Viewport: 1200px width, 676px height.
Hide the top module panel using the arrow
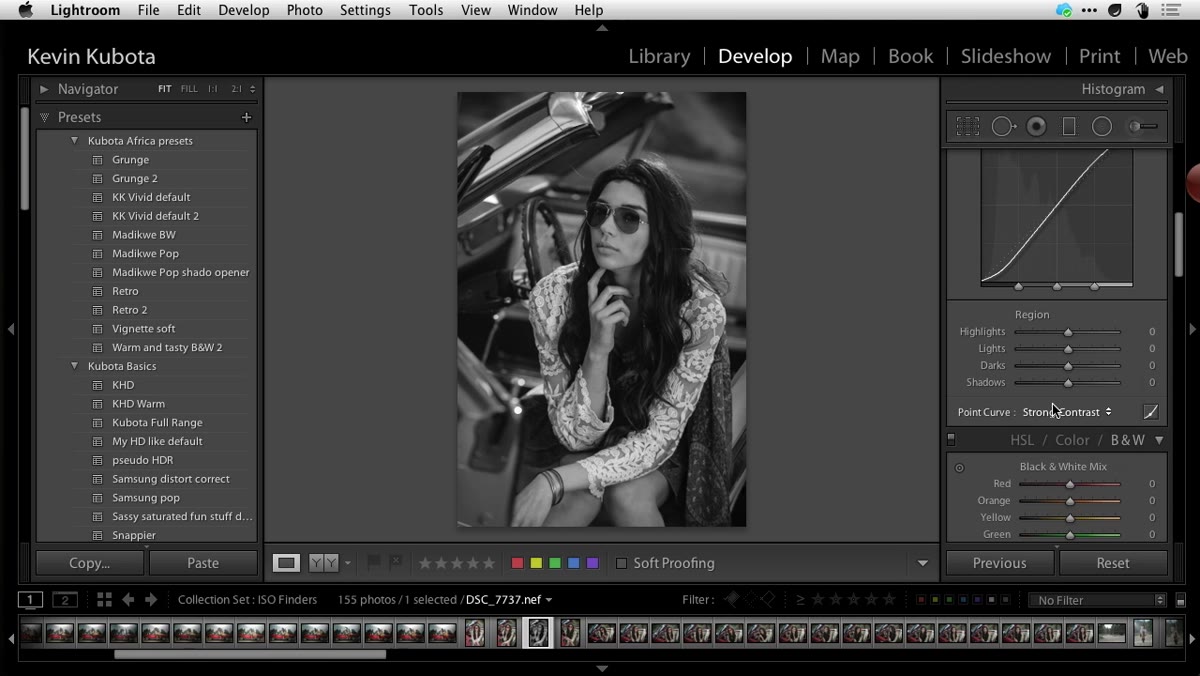(602, 28)
